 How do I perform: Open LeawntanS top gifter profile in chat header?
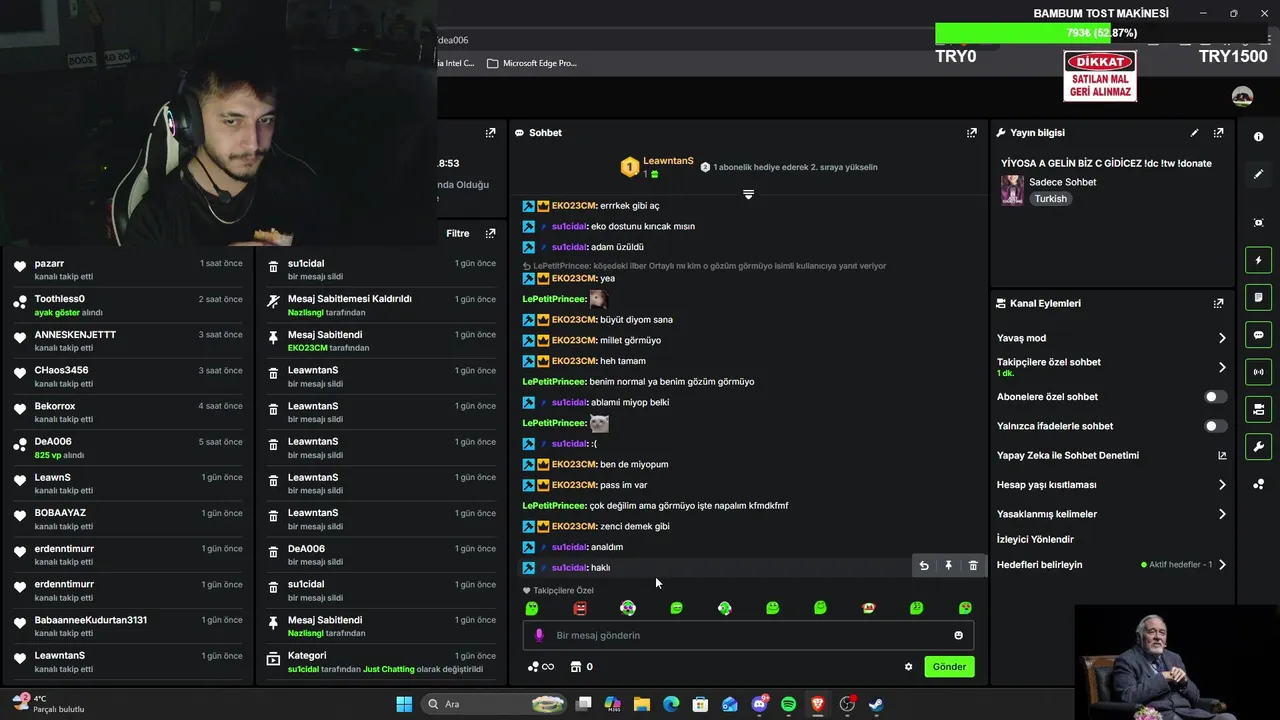pos(668,160)
